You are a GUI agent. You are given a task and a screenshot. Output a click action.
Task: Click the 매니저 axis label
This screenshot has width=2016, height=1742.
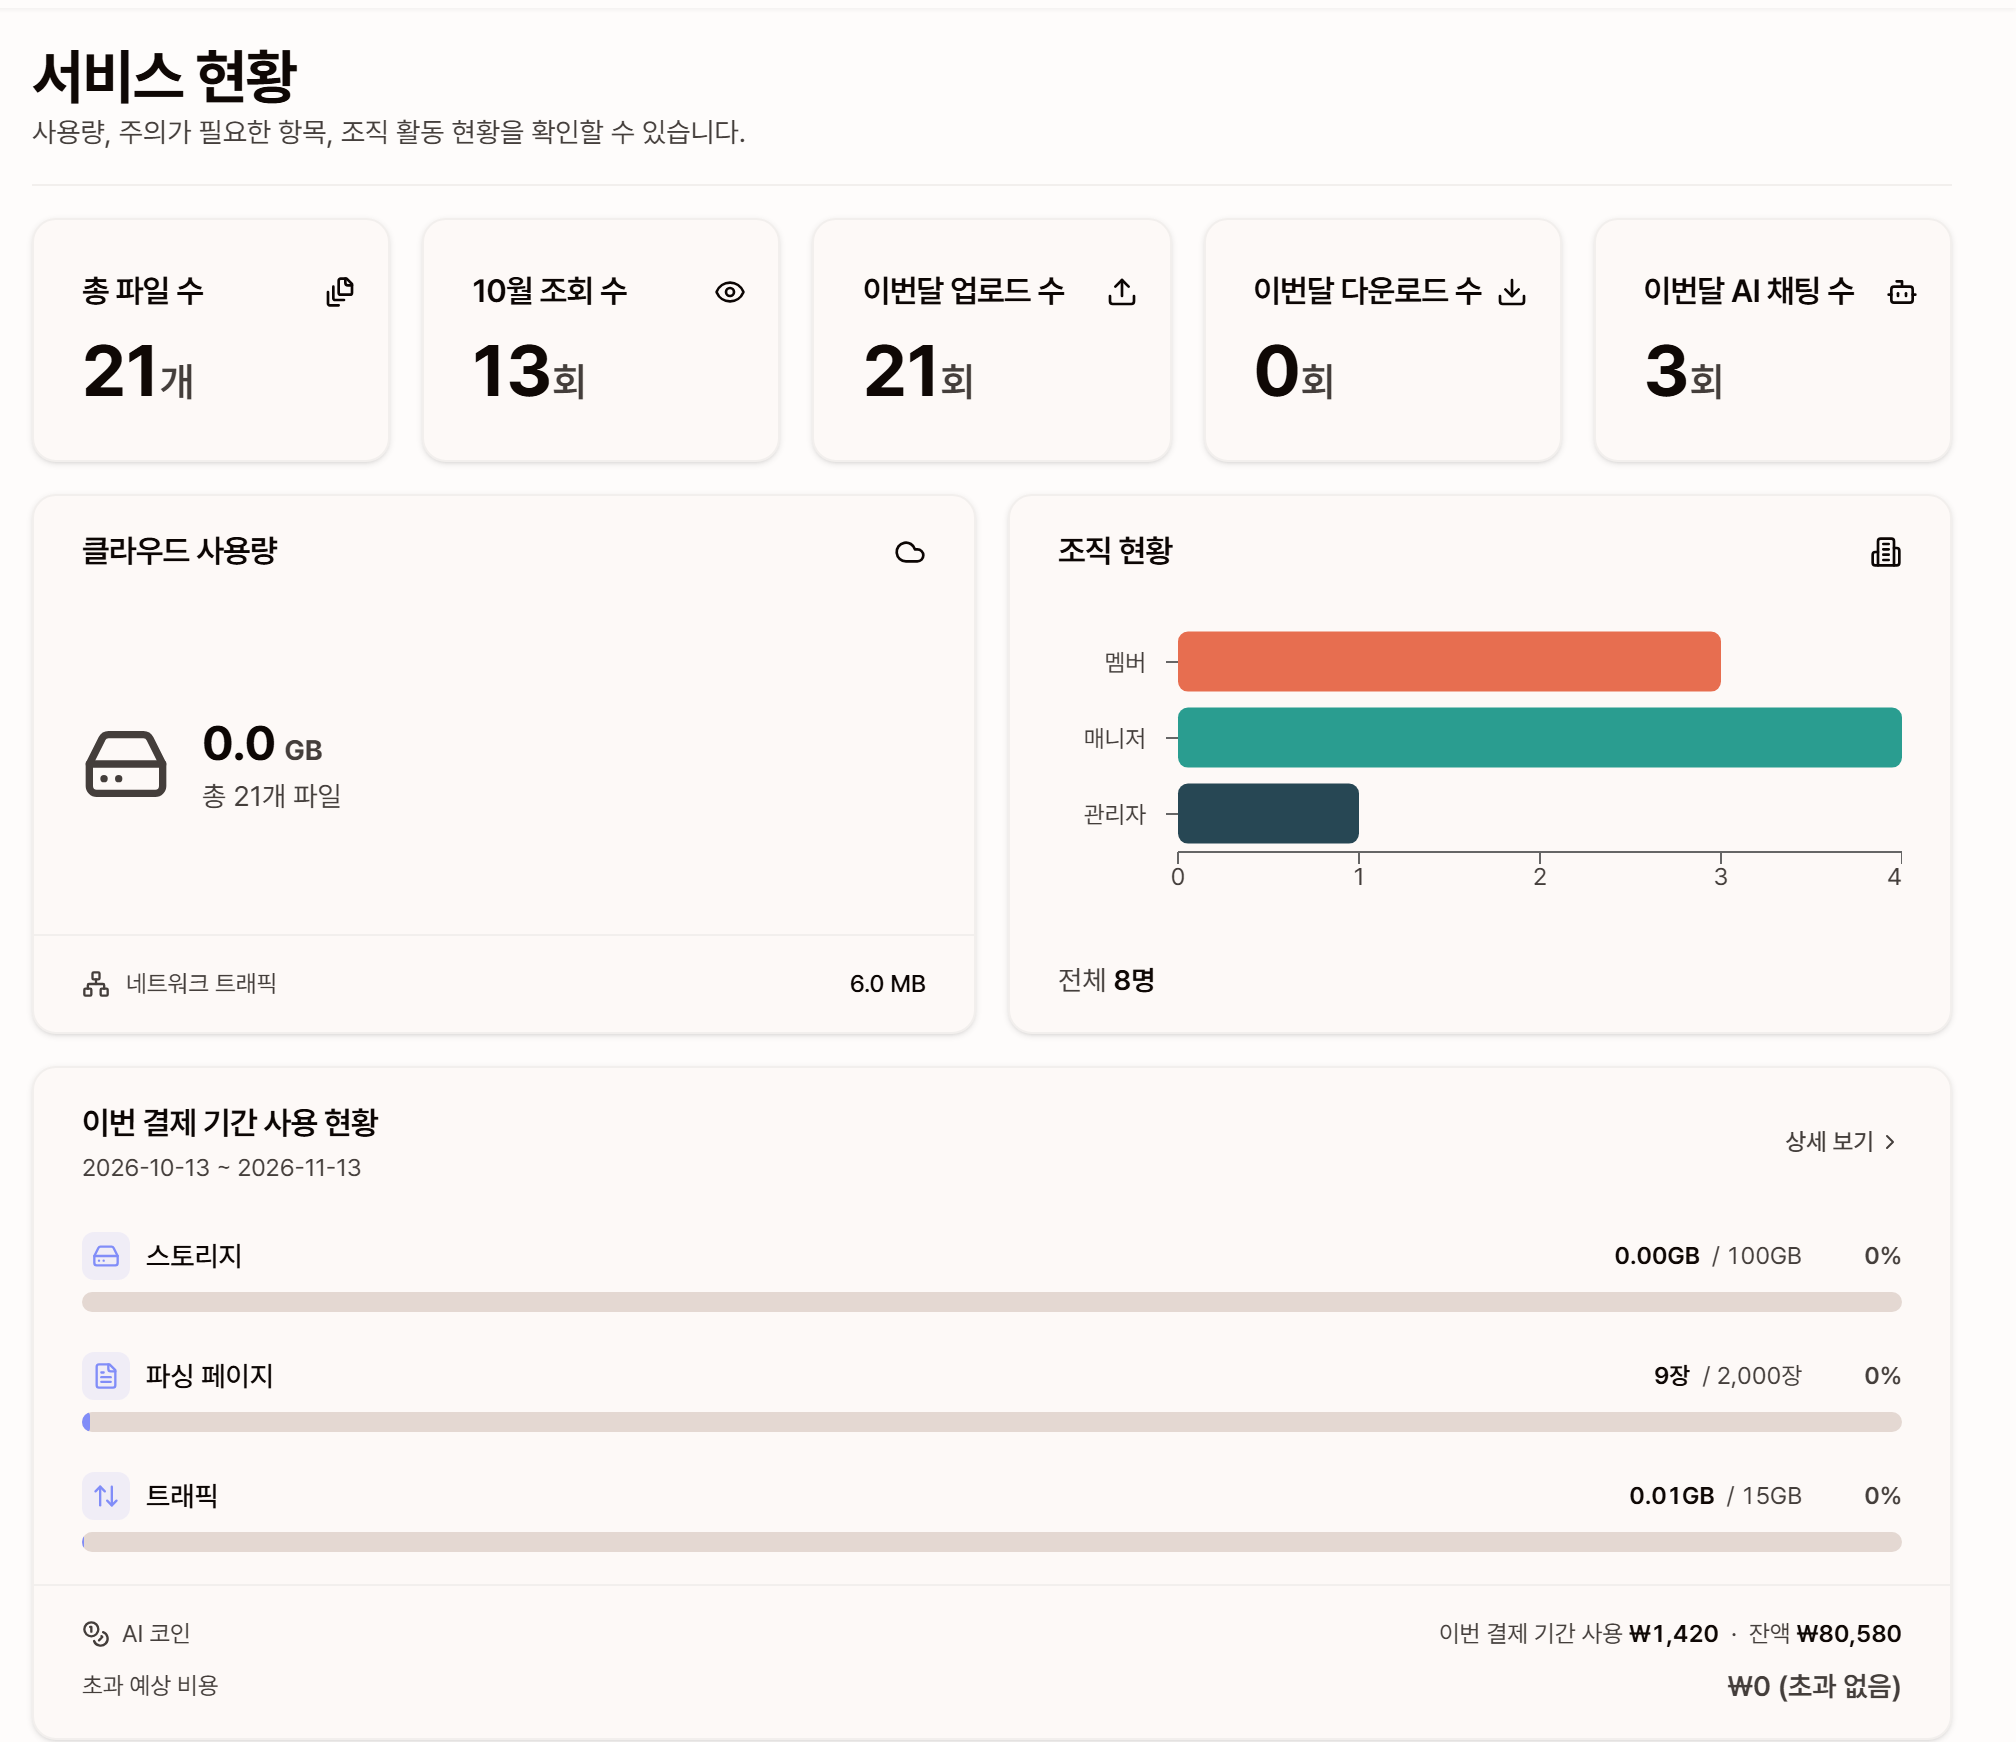pyautogui.click(x=1115, y=738)
